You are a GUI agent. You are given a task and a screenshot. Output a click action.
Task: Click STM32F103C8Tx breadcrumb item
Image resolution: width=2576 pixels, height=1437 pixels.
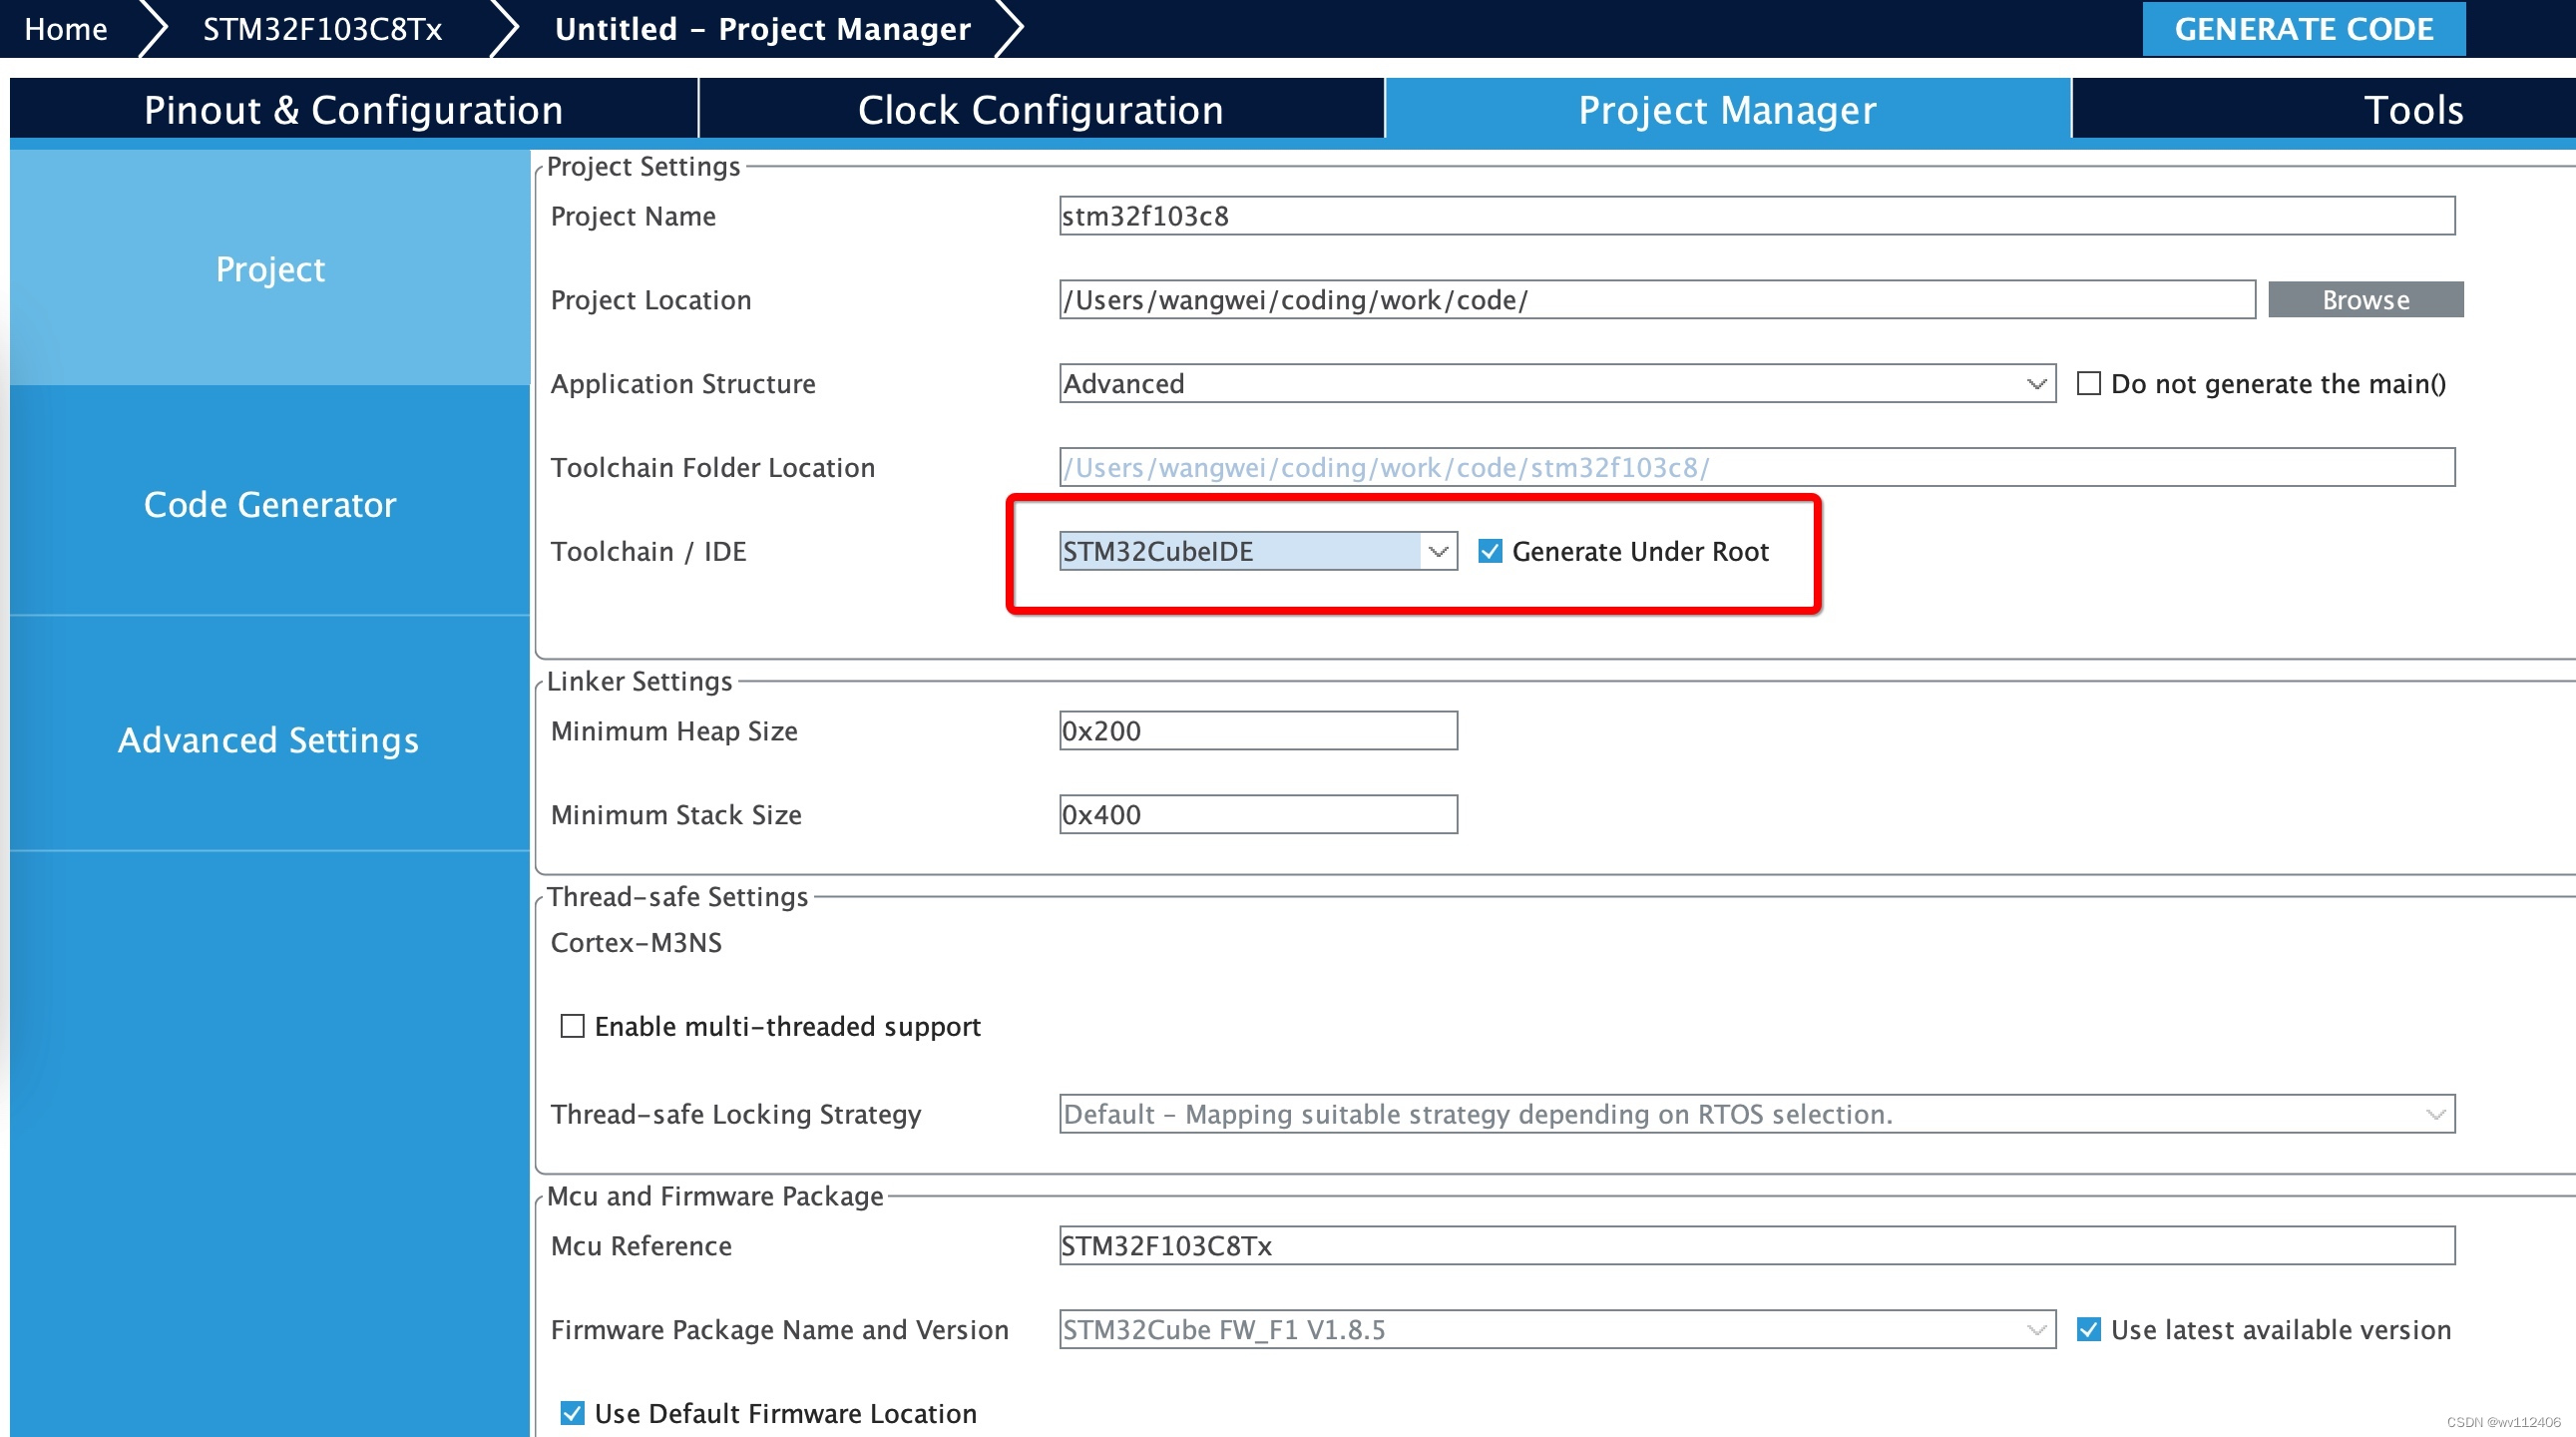click(322, 29)
